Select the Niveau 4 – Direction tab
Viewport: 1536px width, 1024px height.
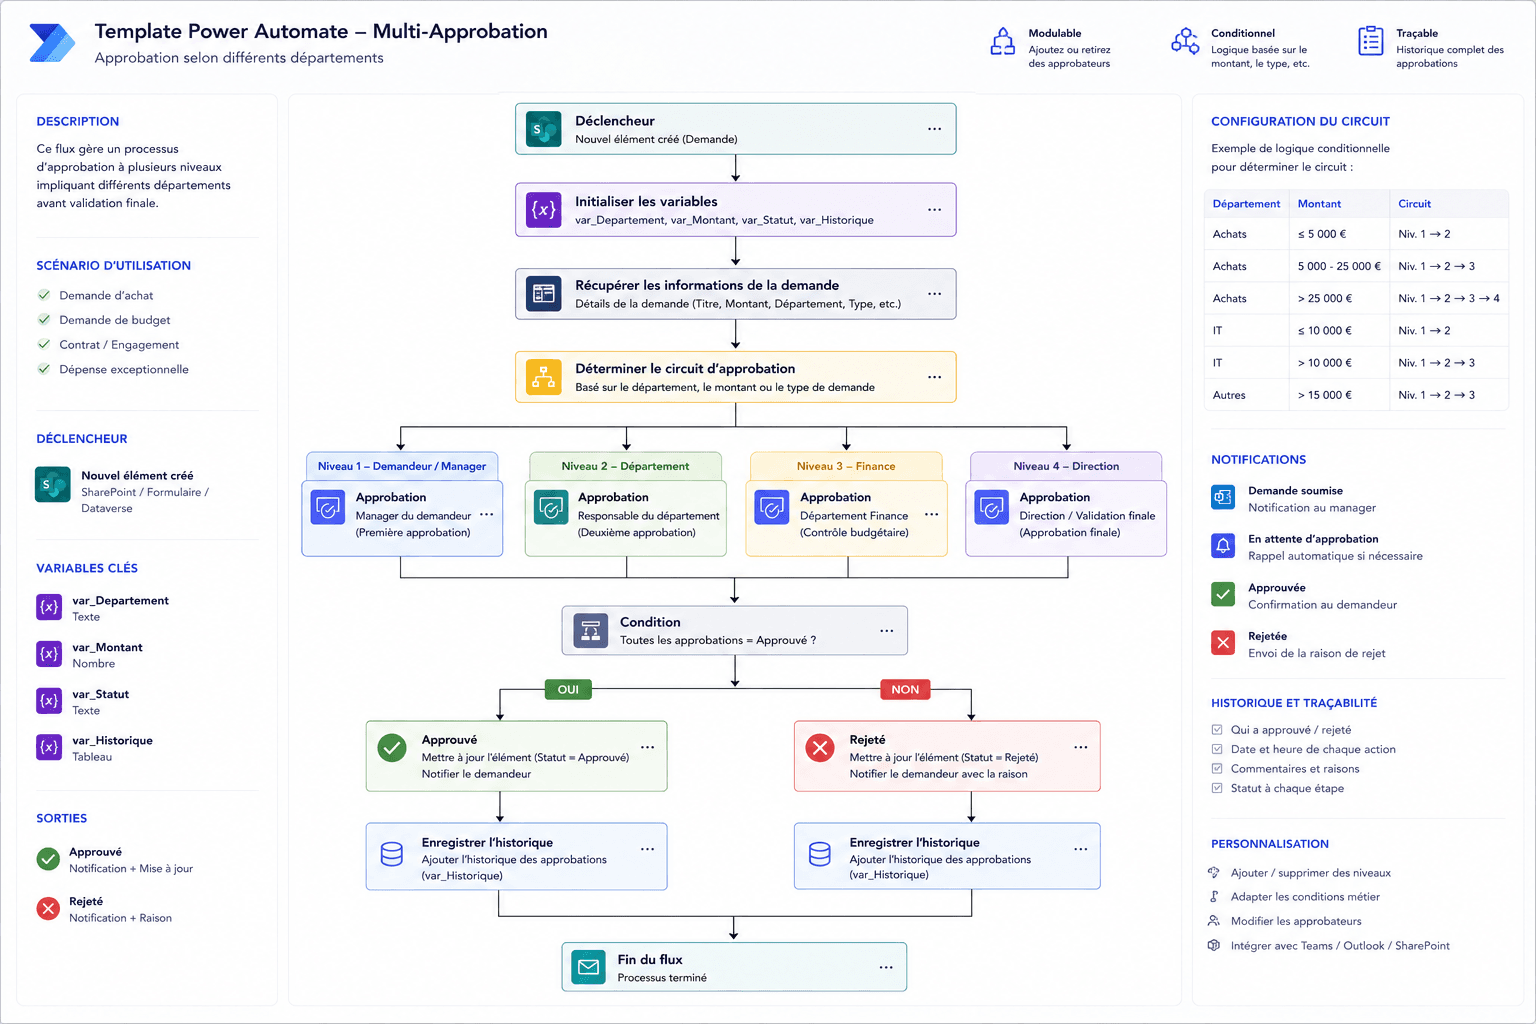point(1066,466)
